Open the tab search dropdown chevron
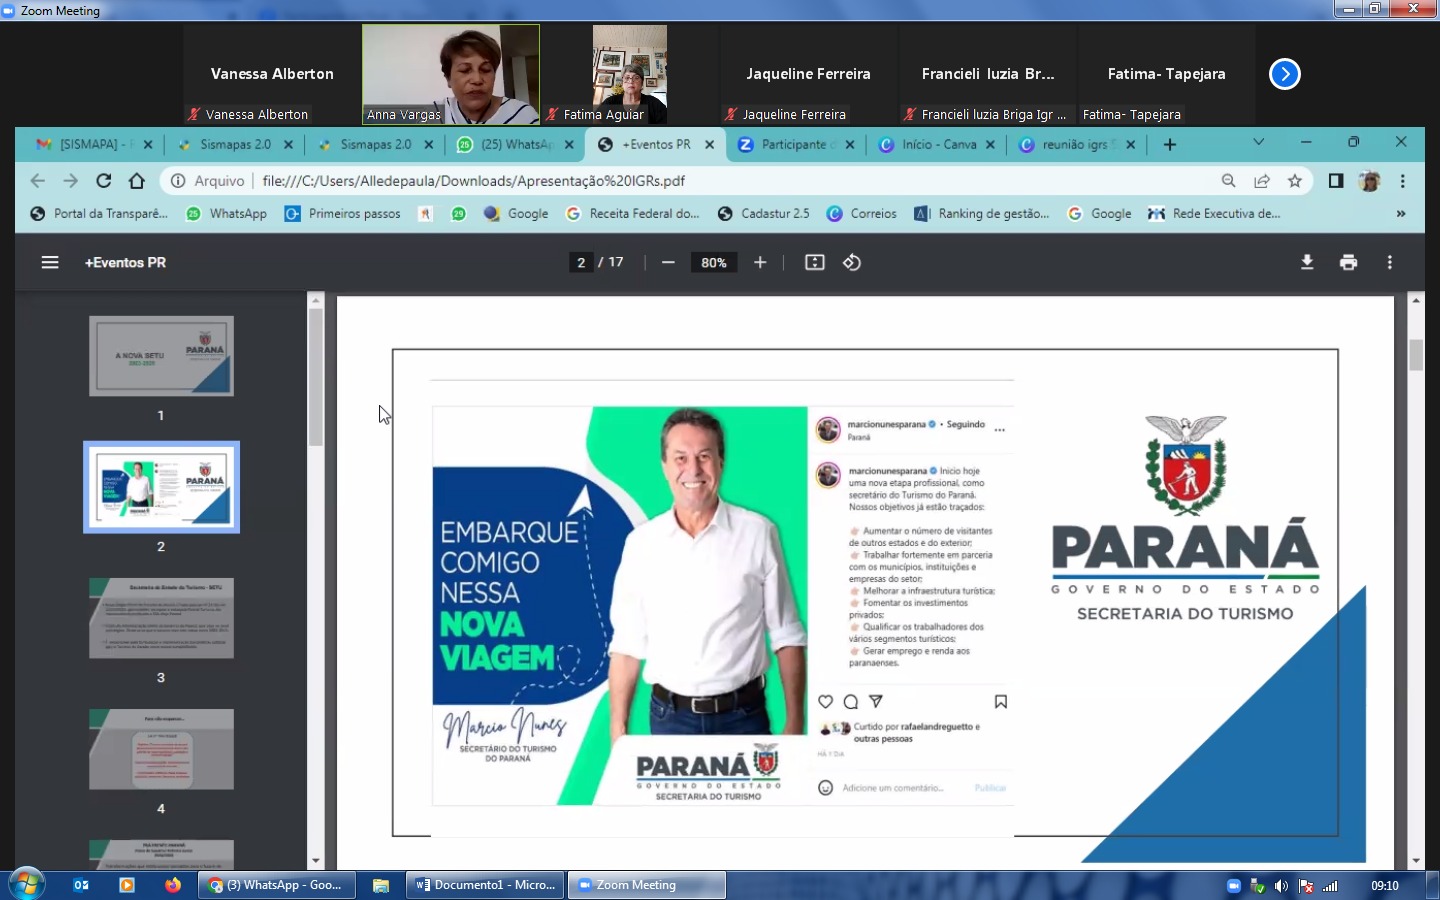 [1259, 142]
